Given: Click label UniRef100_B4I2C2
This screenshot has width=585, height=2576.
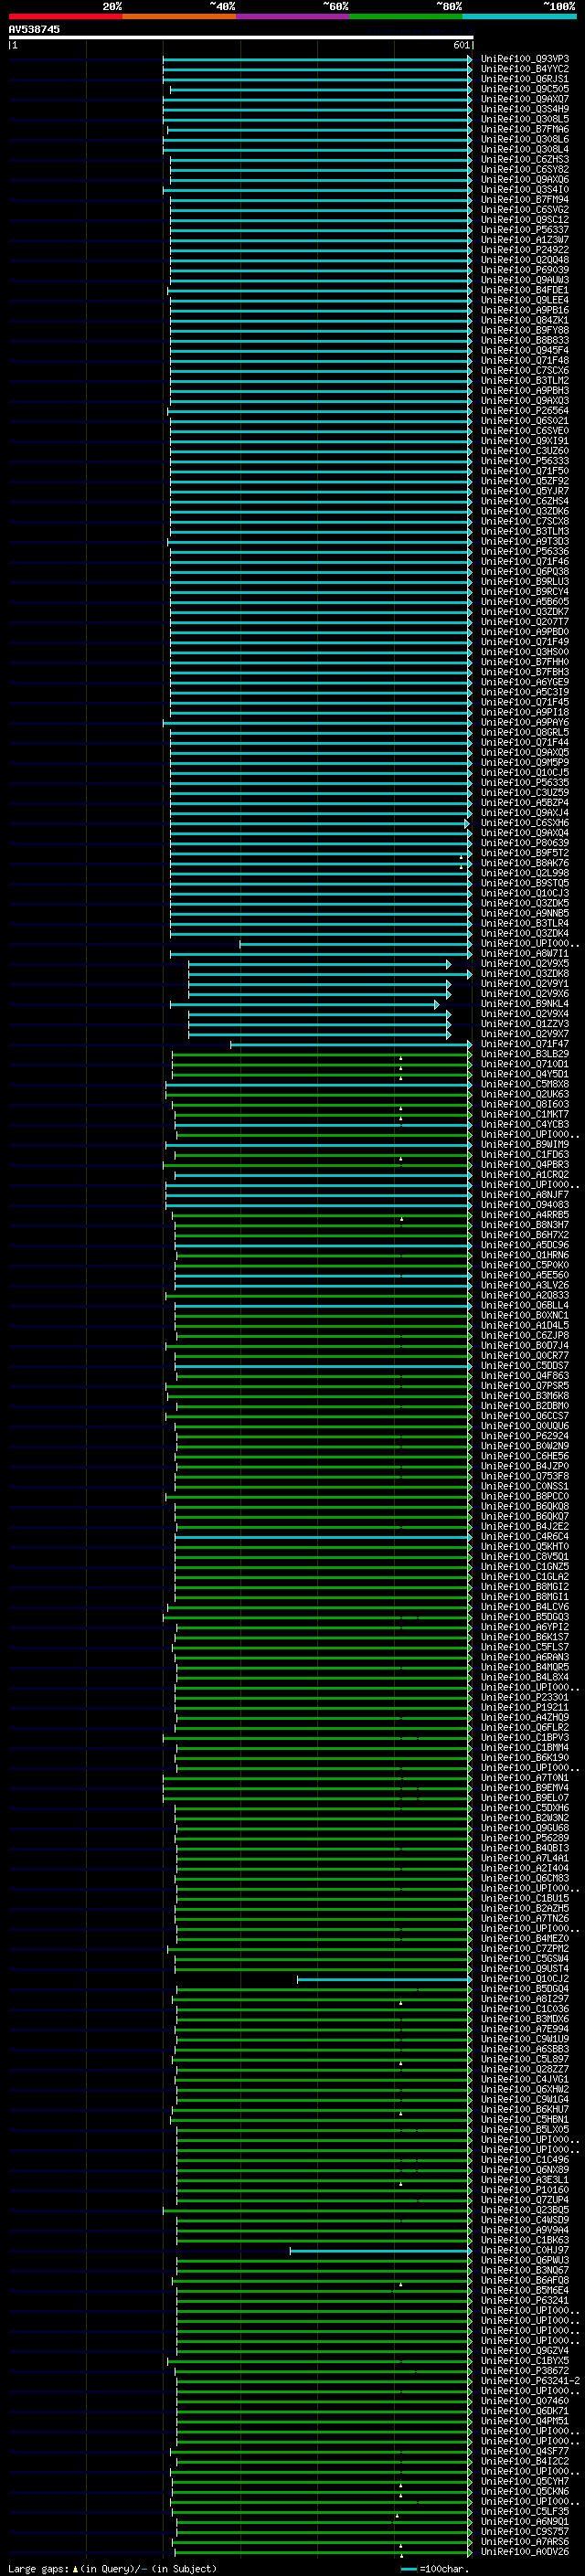Looking at the screenshot, I should (x=524, y=2461).
